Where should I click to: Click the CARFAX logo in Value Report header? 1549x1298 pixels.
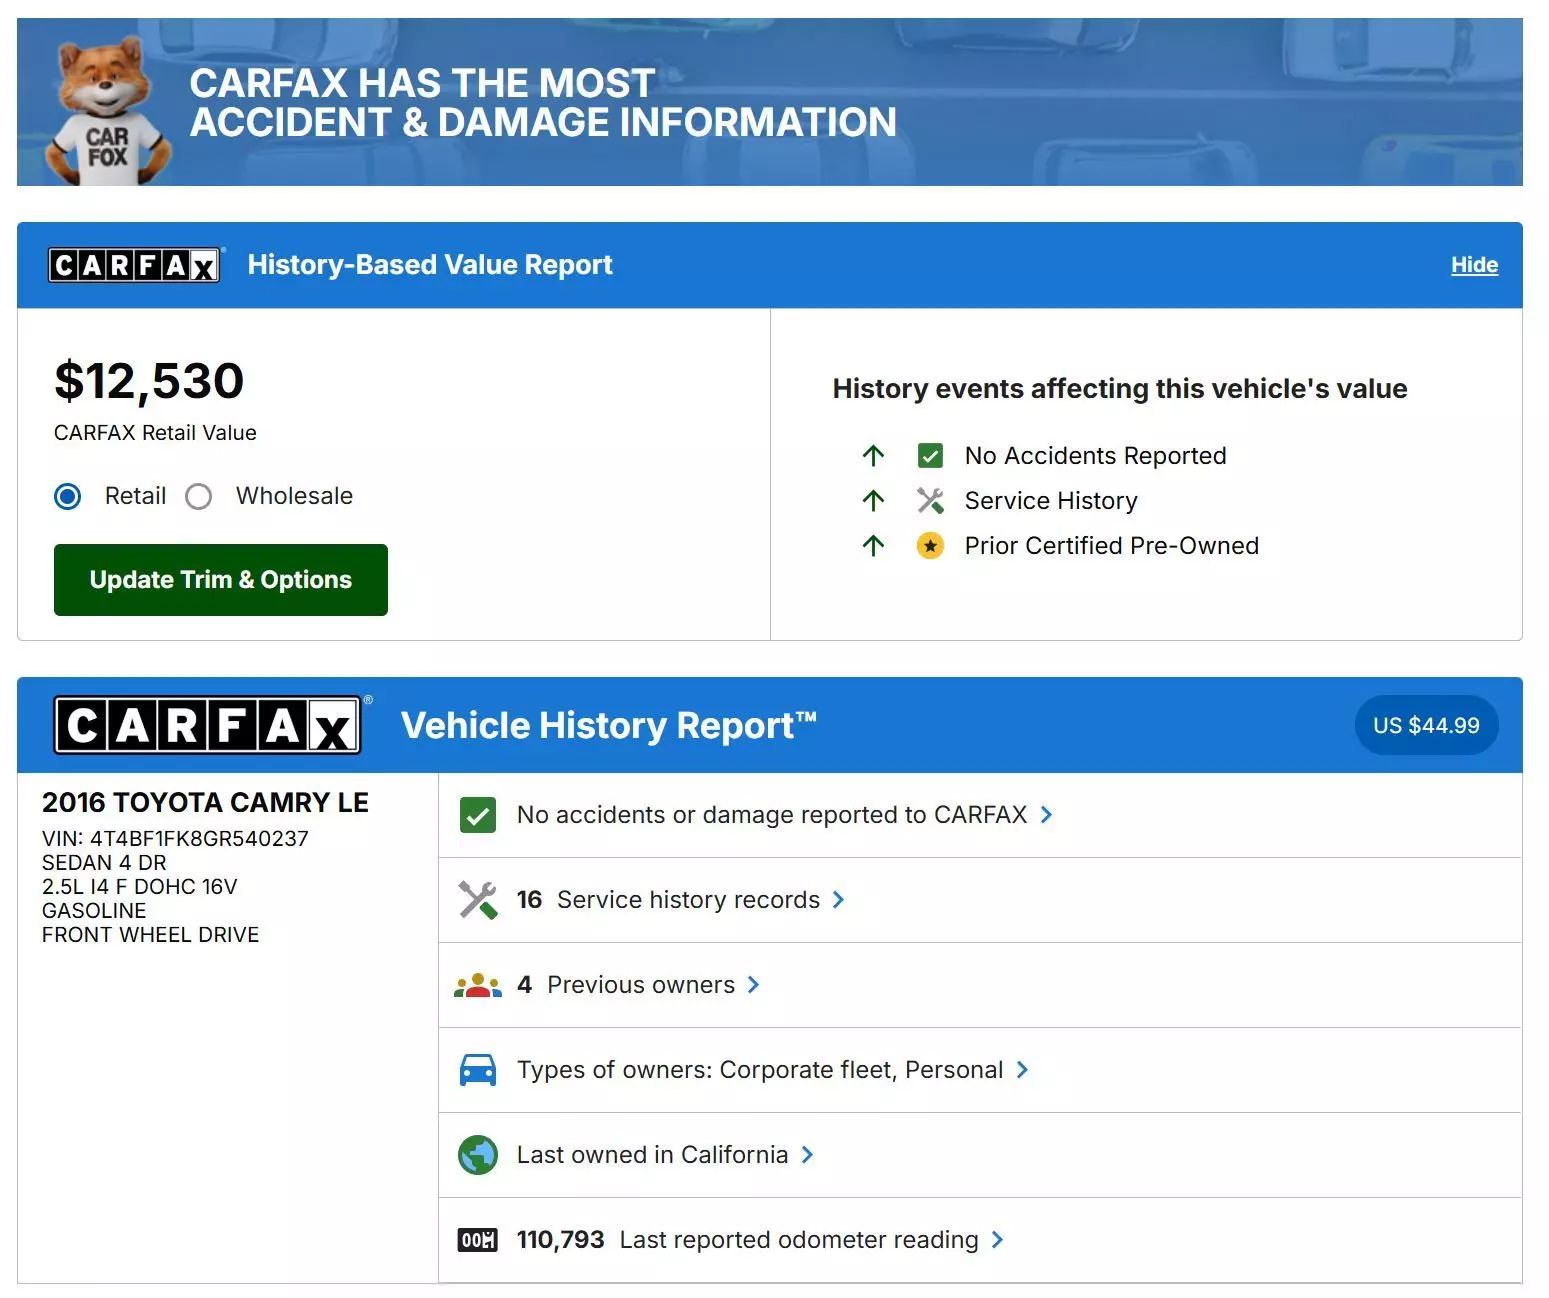[x=135, y=265]
